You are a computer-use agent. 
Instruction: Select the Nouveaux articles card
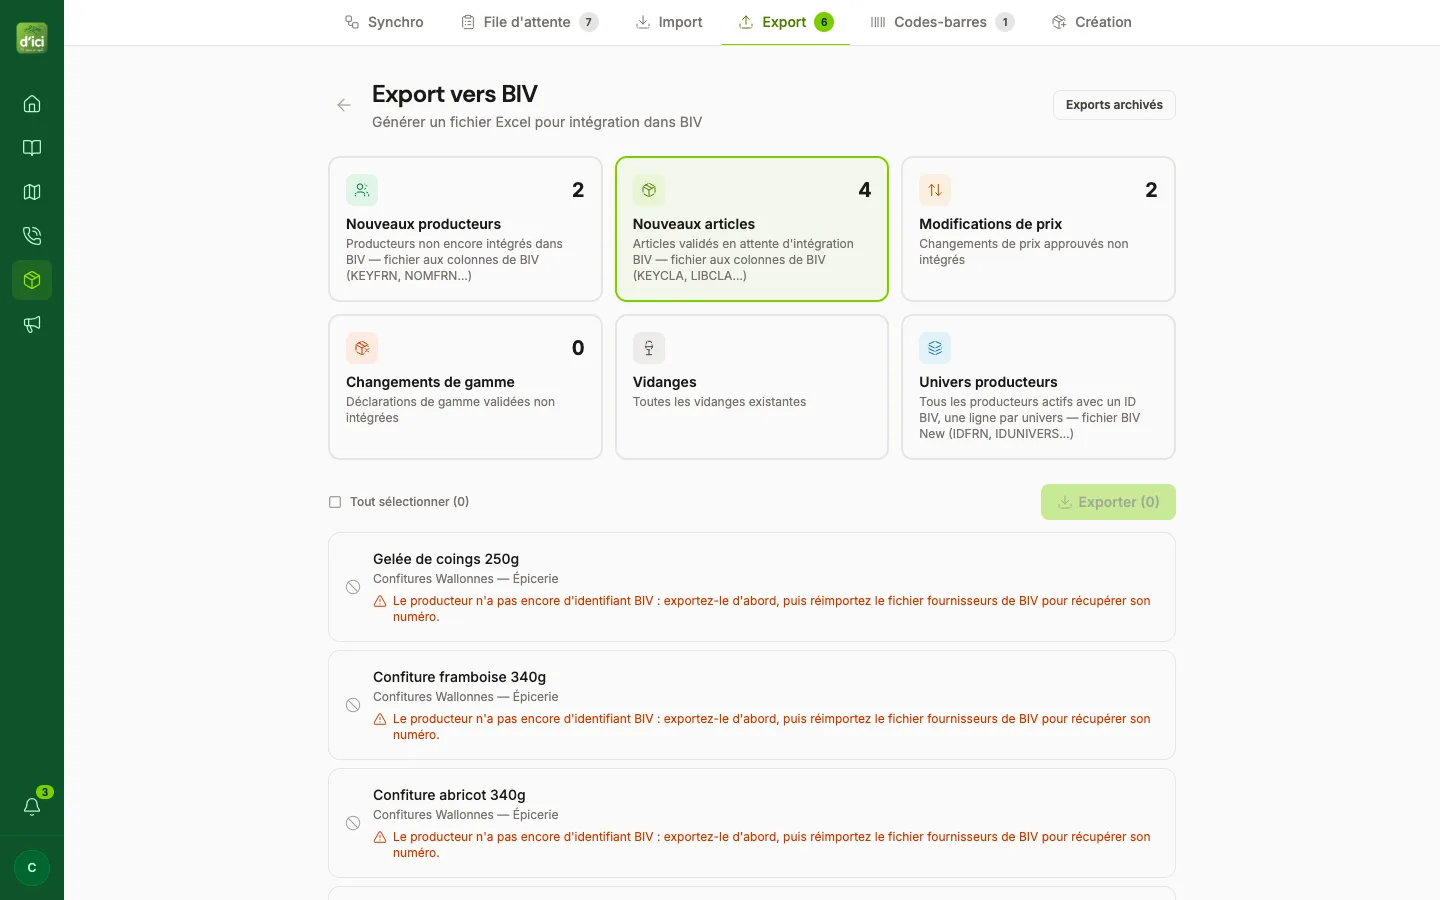click(752, 229)
